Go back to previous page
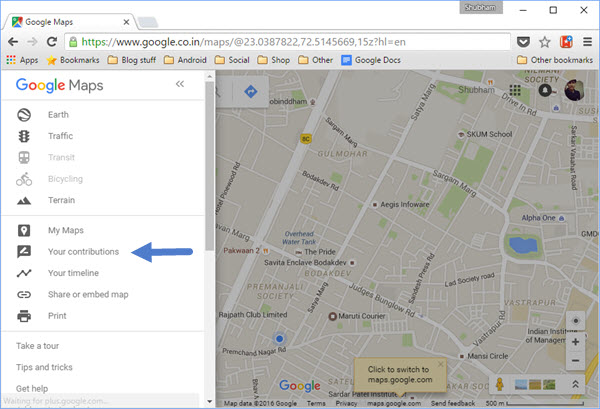 coord(13,42)
